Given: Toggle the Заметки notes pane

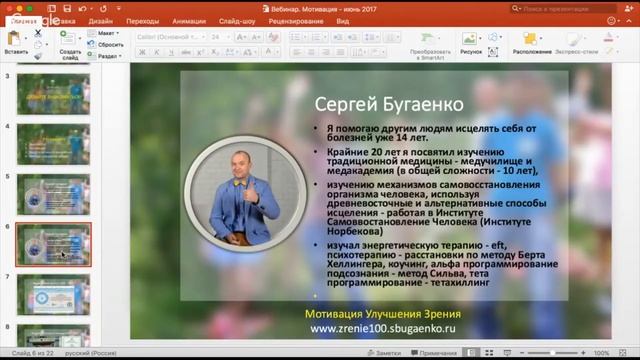Looking at the screenshot, I should pos(384,353).
